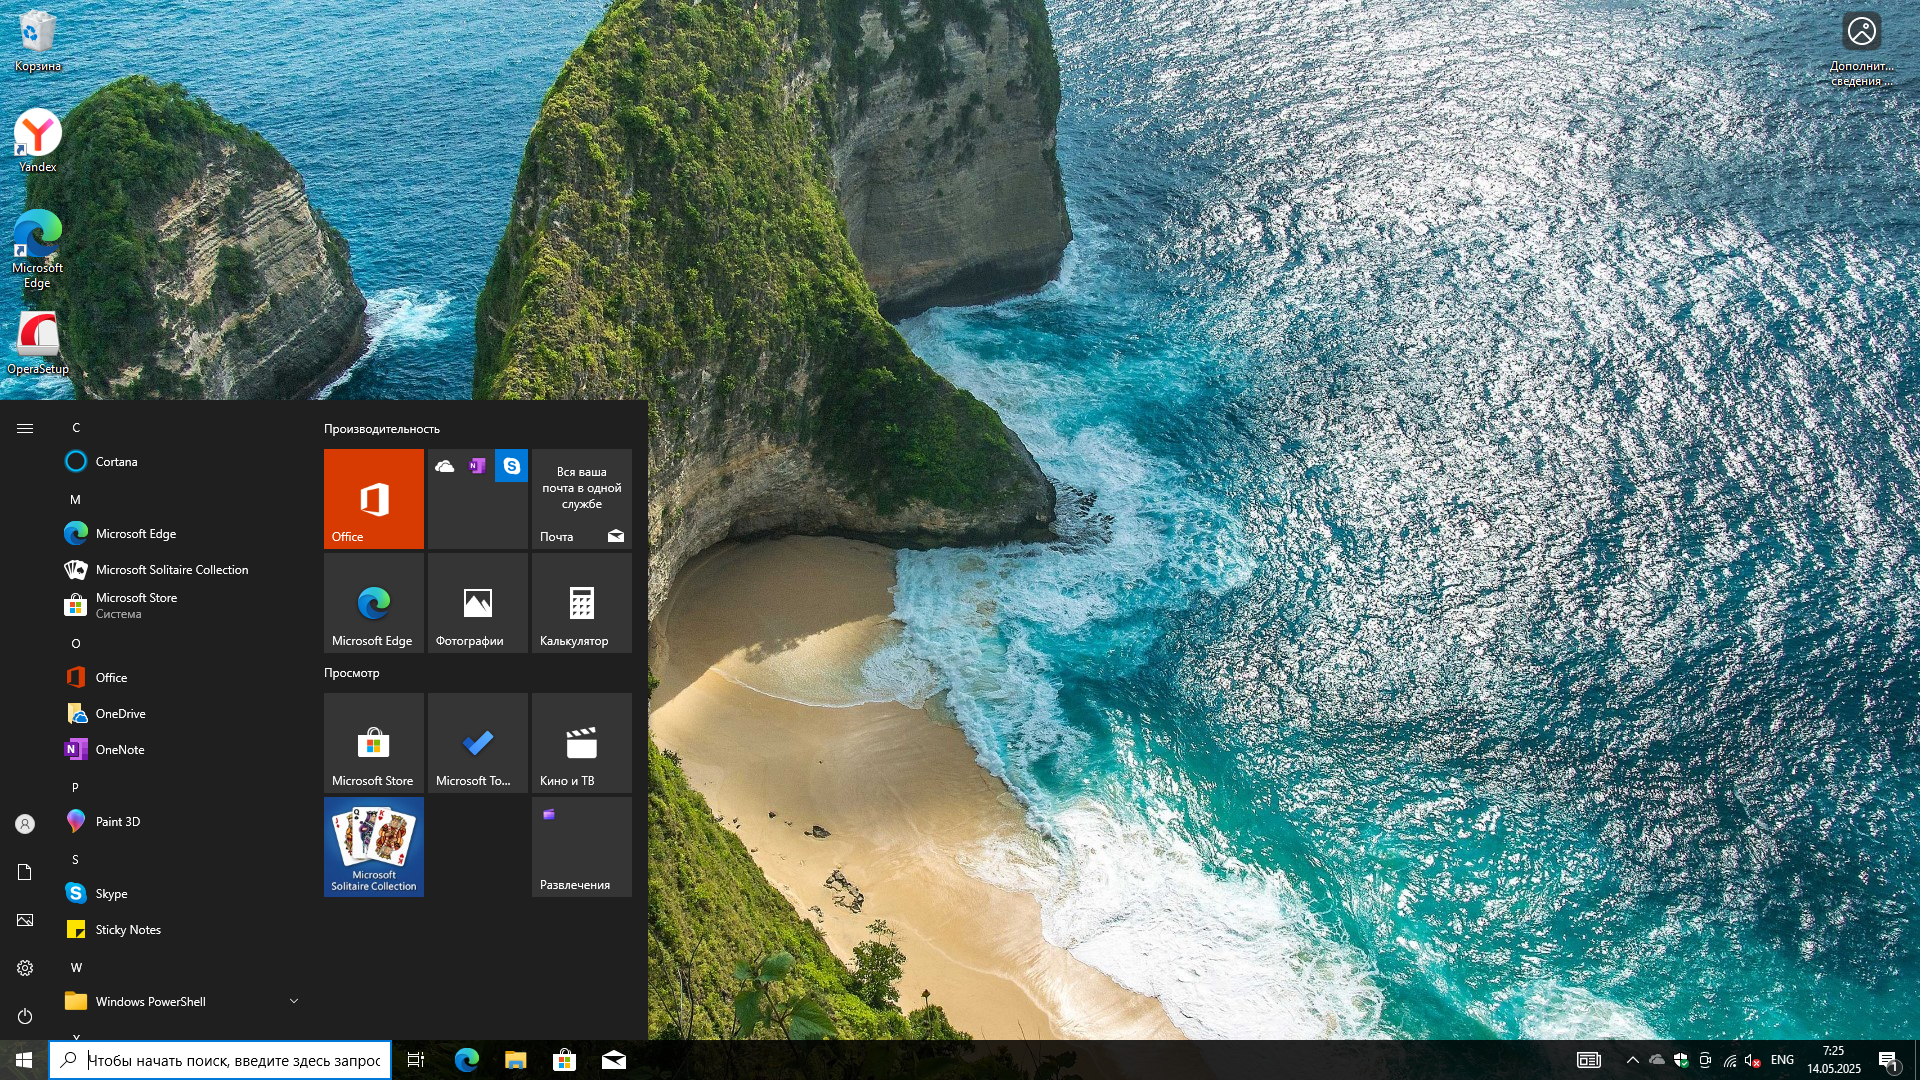Click the Power icon in Start sidebar
This screenshot has width=1920, height=1080.
coord(25,1016)
